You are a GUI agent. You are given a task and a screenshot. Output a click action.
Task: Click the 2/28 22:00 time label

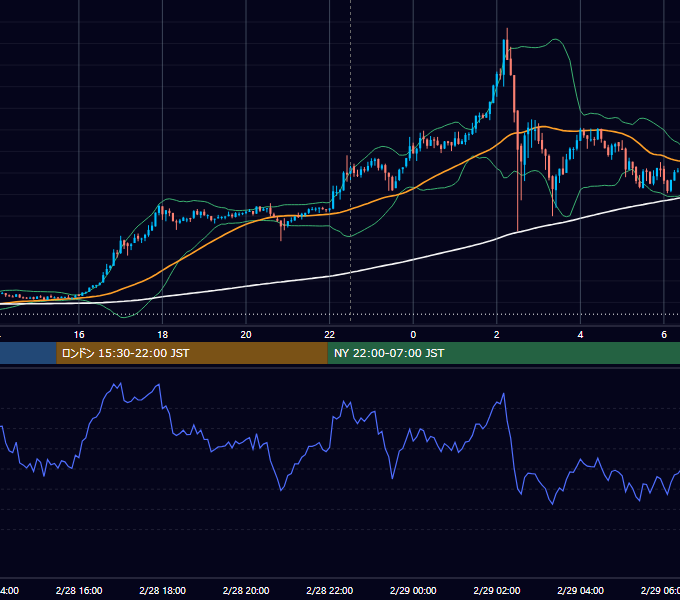[x=330, y=590]
